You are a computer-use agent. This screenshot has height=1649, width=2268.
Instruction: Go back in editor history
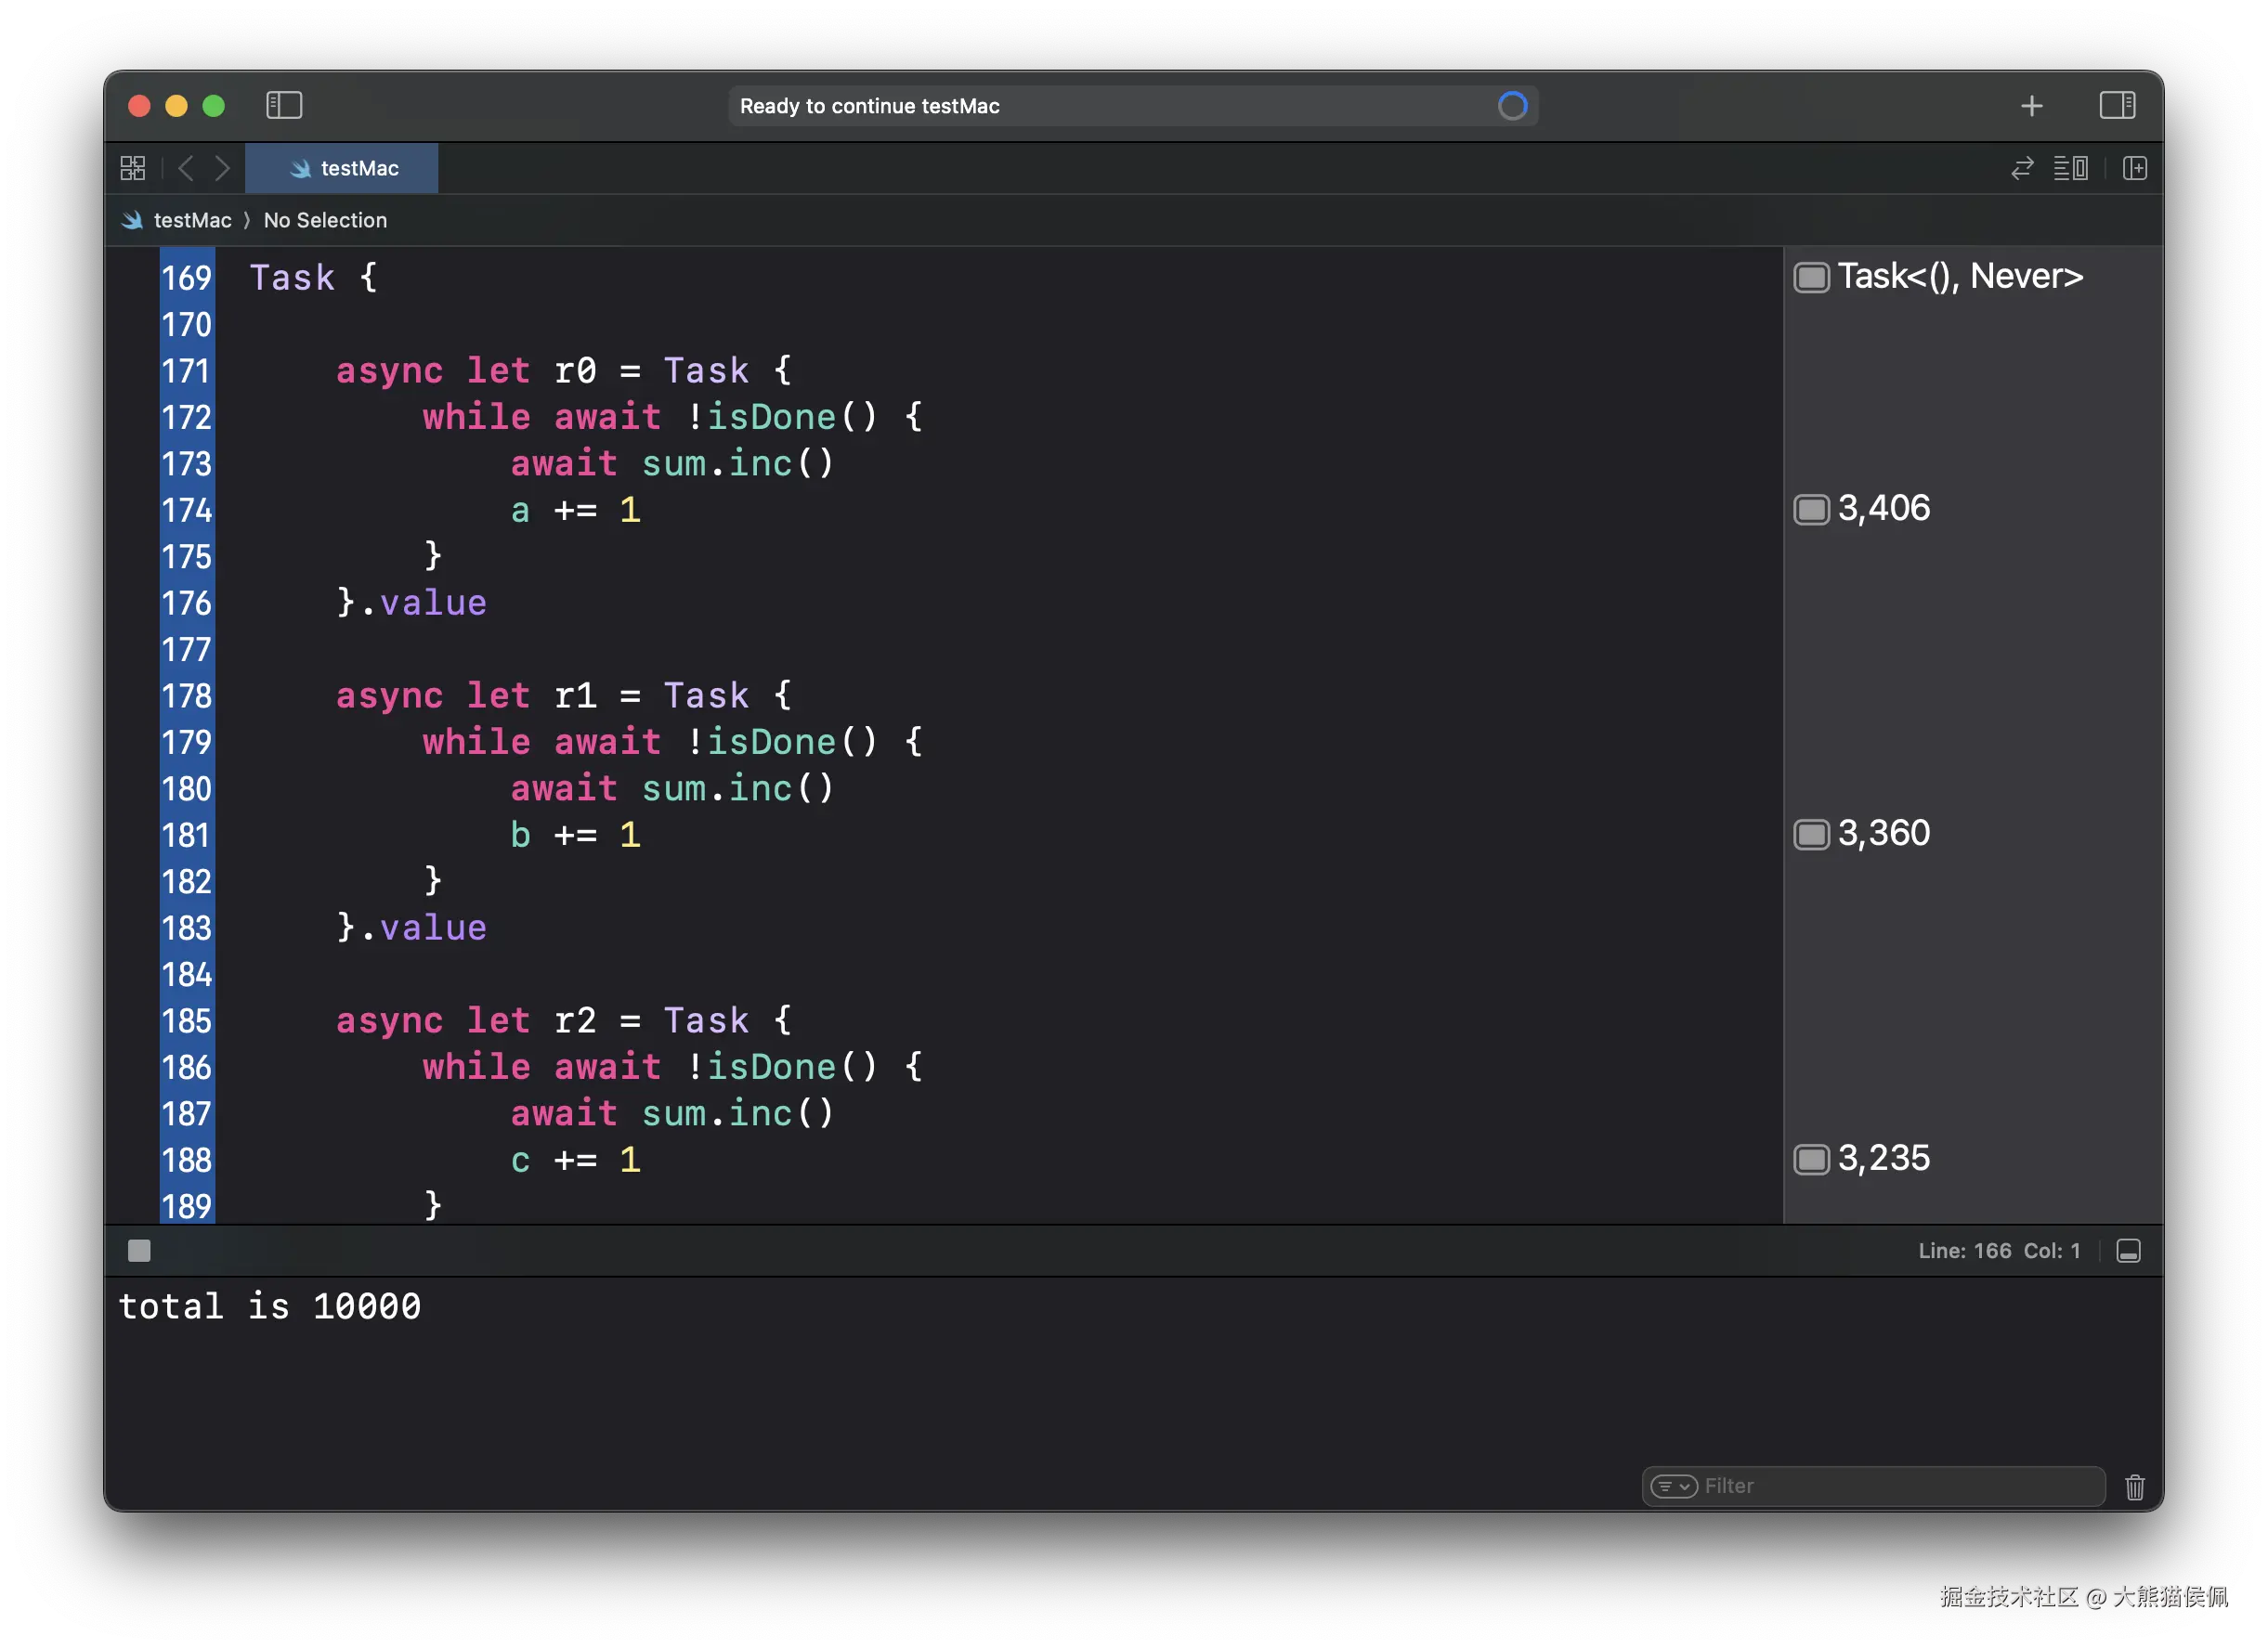(x=186, y=168)
